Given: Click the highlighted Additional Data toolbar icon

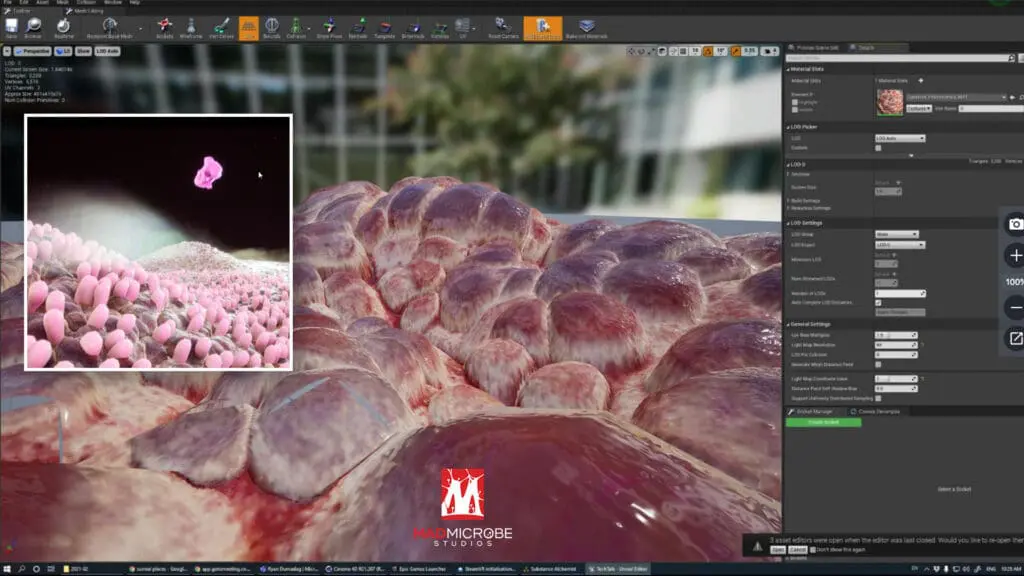Looking at the screenshot, I should tap(543, 27).
